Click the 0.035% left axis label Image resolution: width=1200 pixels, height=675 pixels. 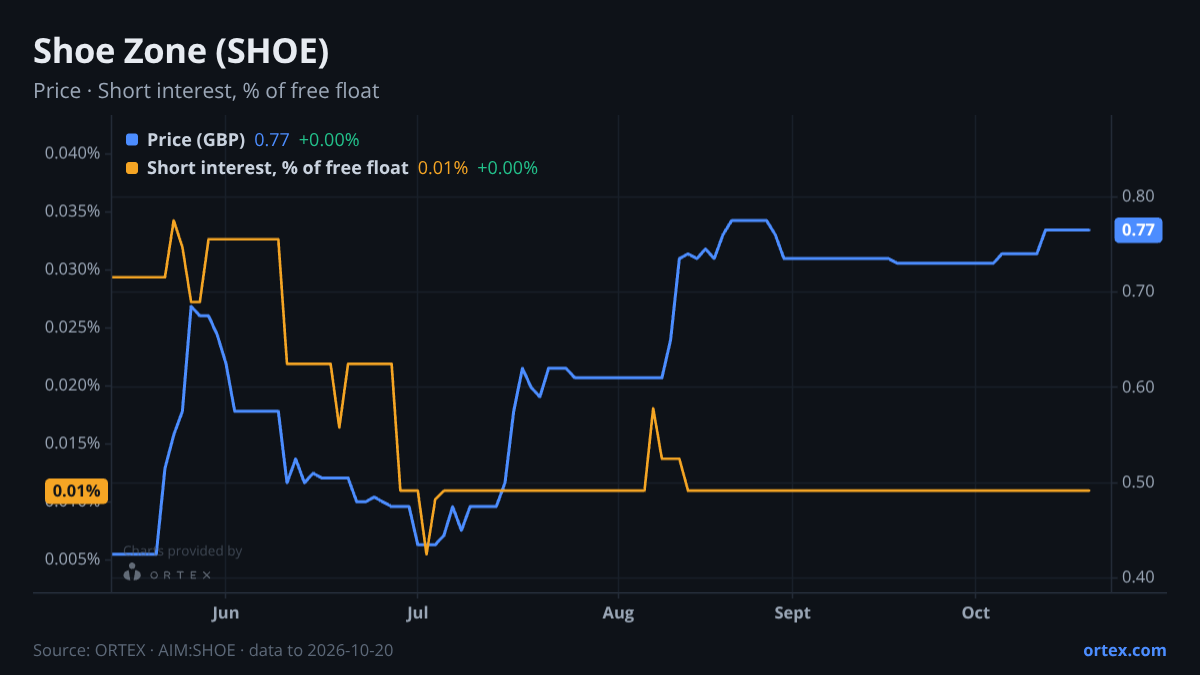click(72, 211)
